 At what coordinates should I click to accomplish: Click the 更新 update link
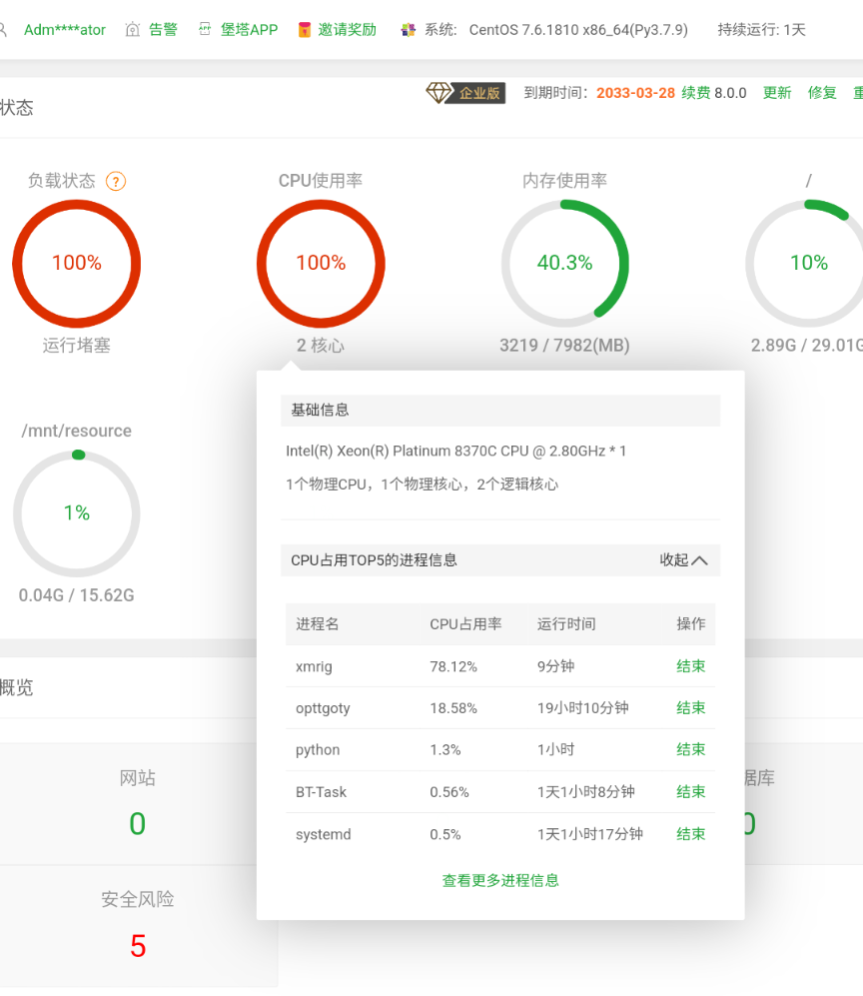tap(777, 93)
